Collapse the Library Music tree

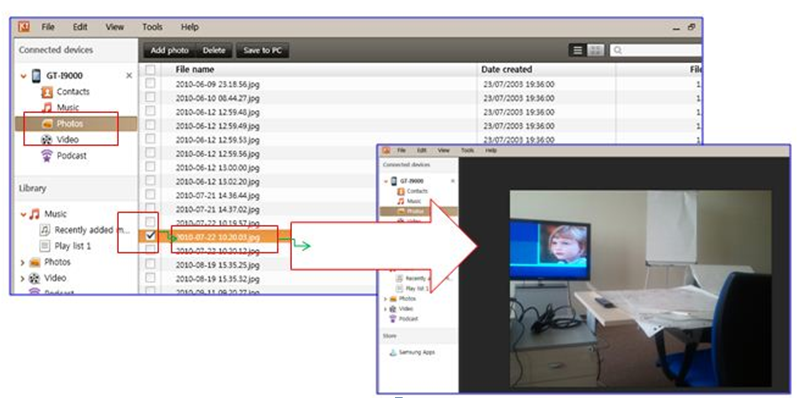point(23,214)
